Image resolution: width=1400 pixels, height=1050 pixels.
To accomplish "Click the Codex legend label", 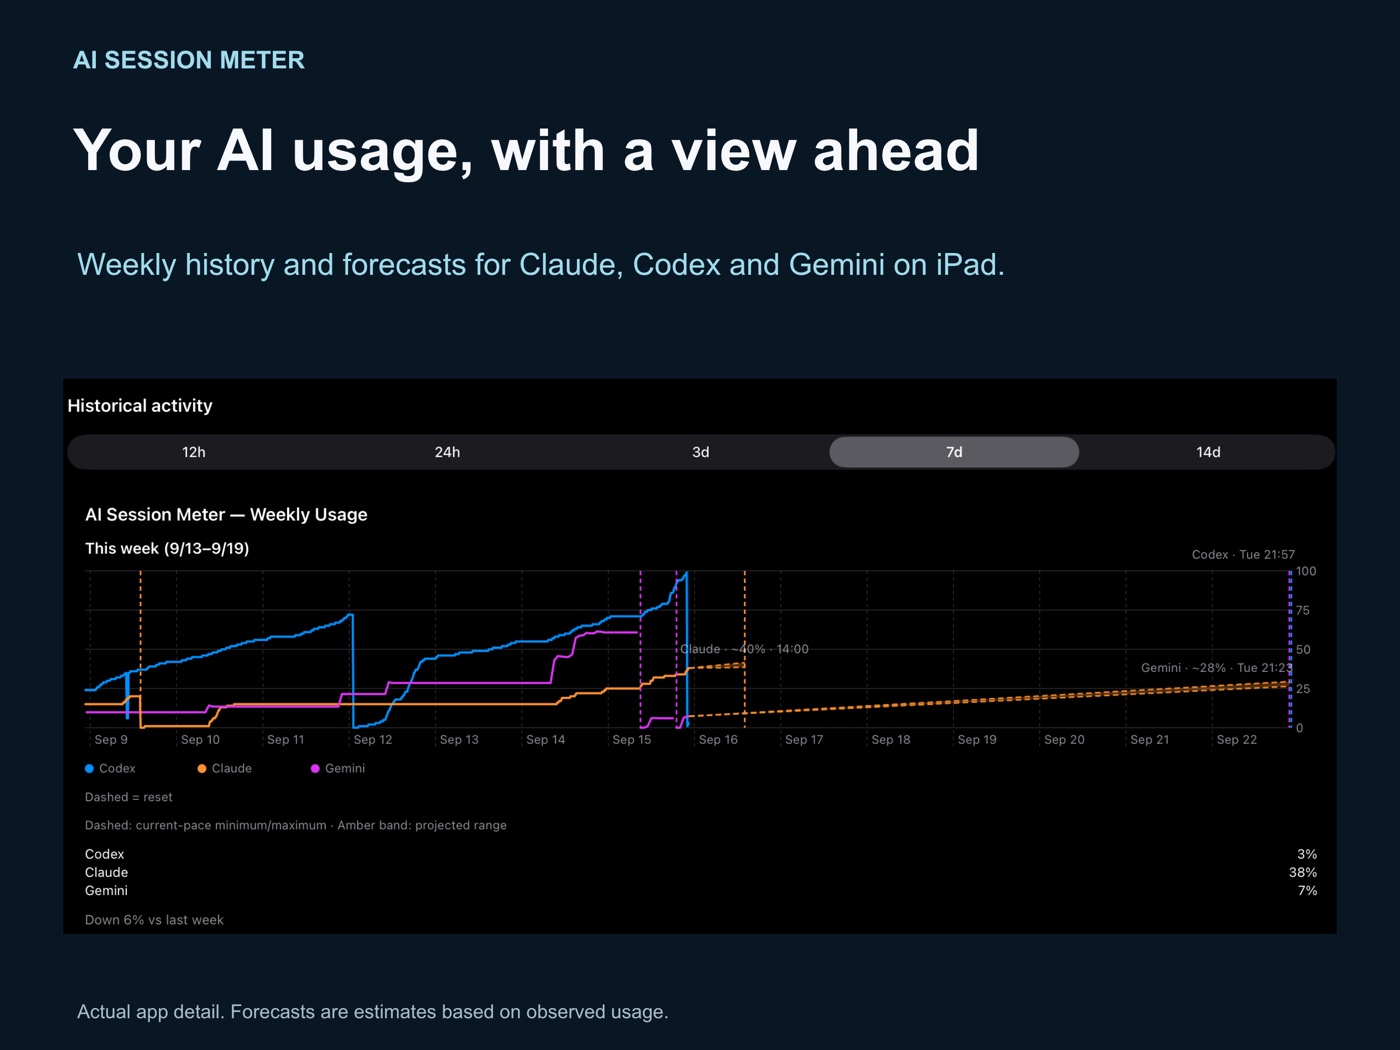I will (x=117, y=769).
